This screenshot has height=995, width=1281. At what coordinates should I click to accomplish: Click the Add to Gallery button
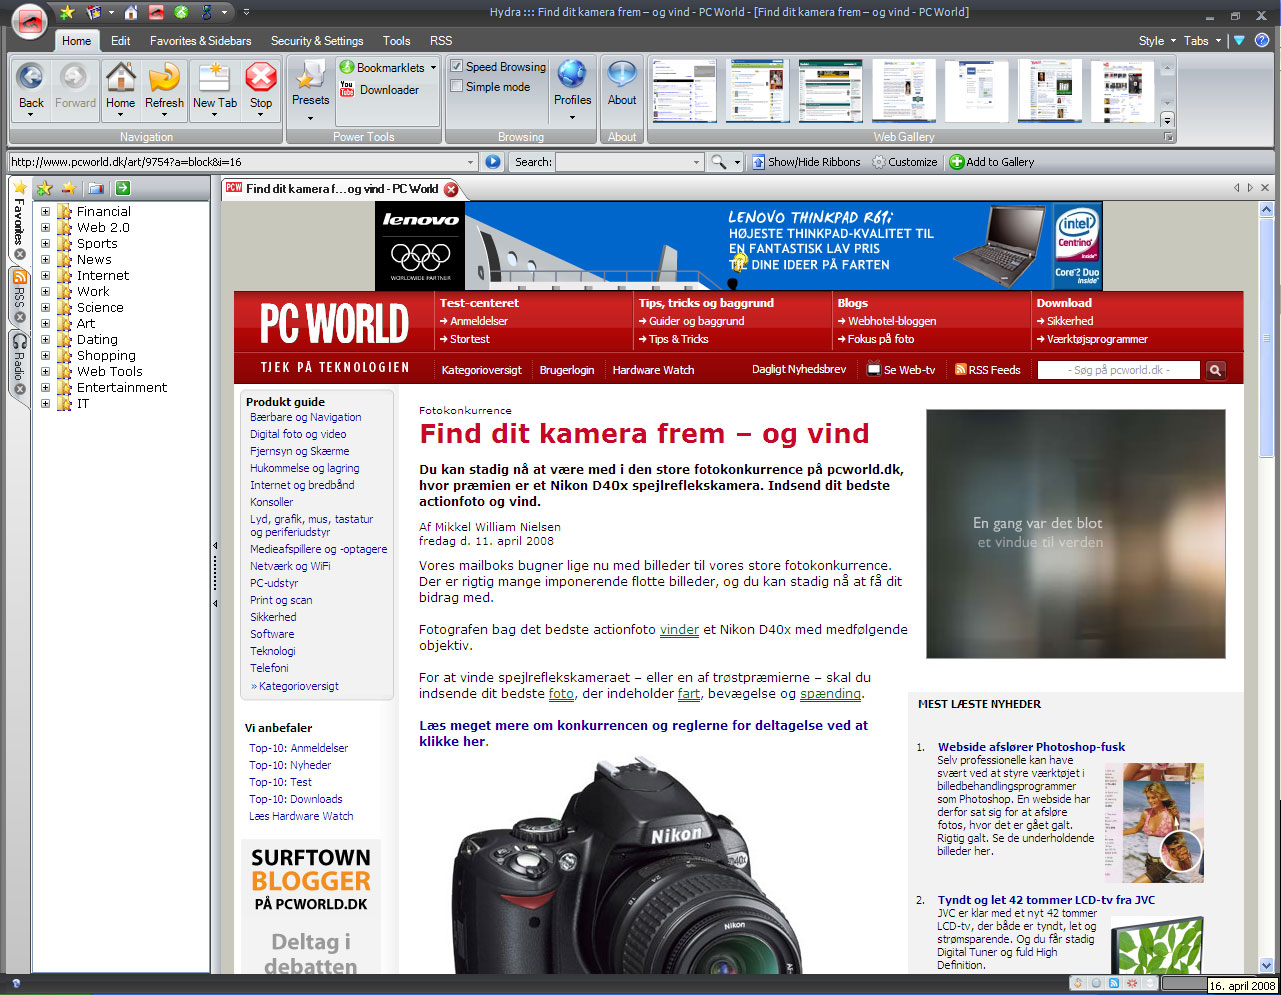pyautogui.click(x=991, y=162)
